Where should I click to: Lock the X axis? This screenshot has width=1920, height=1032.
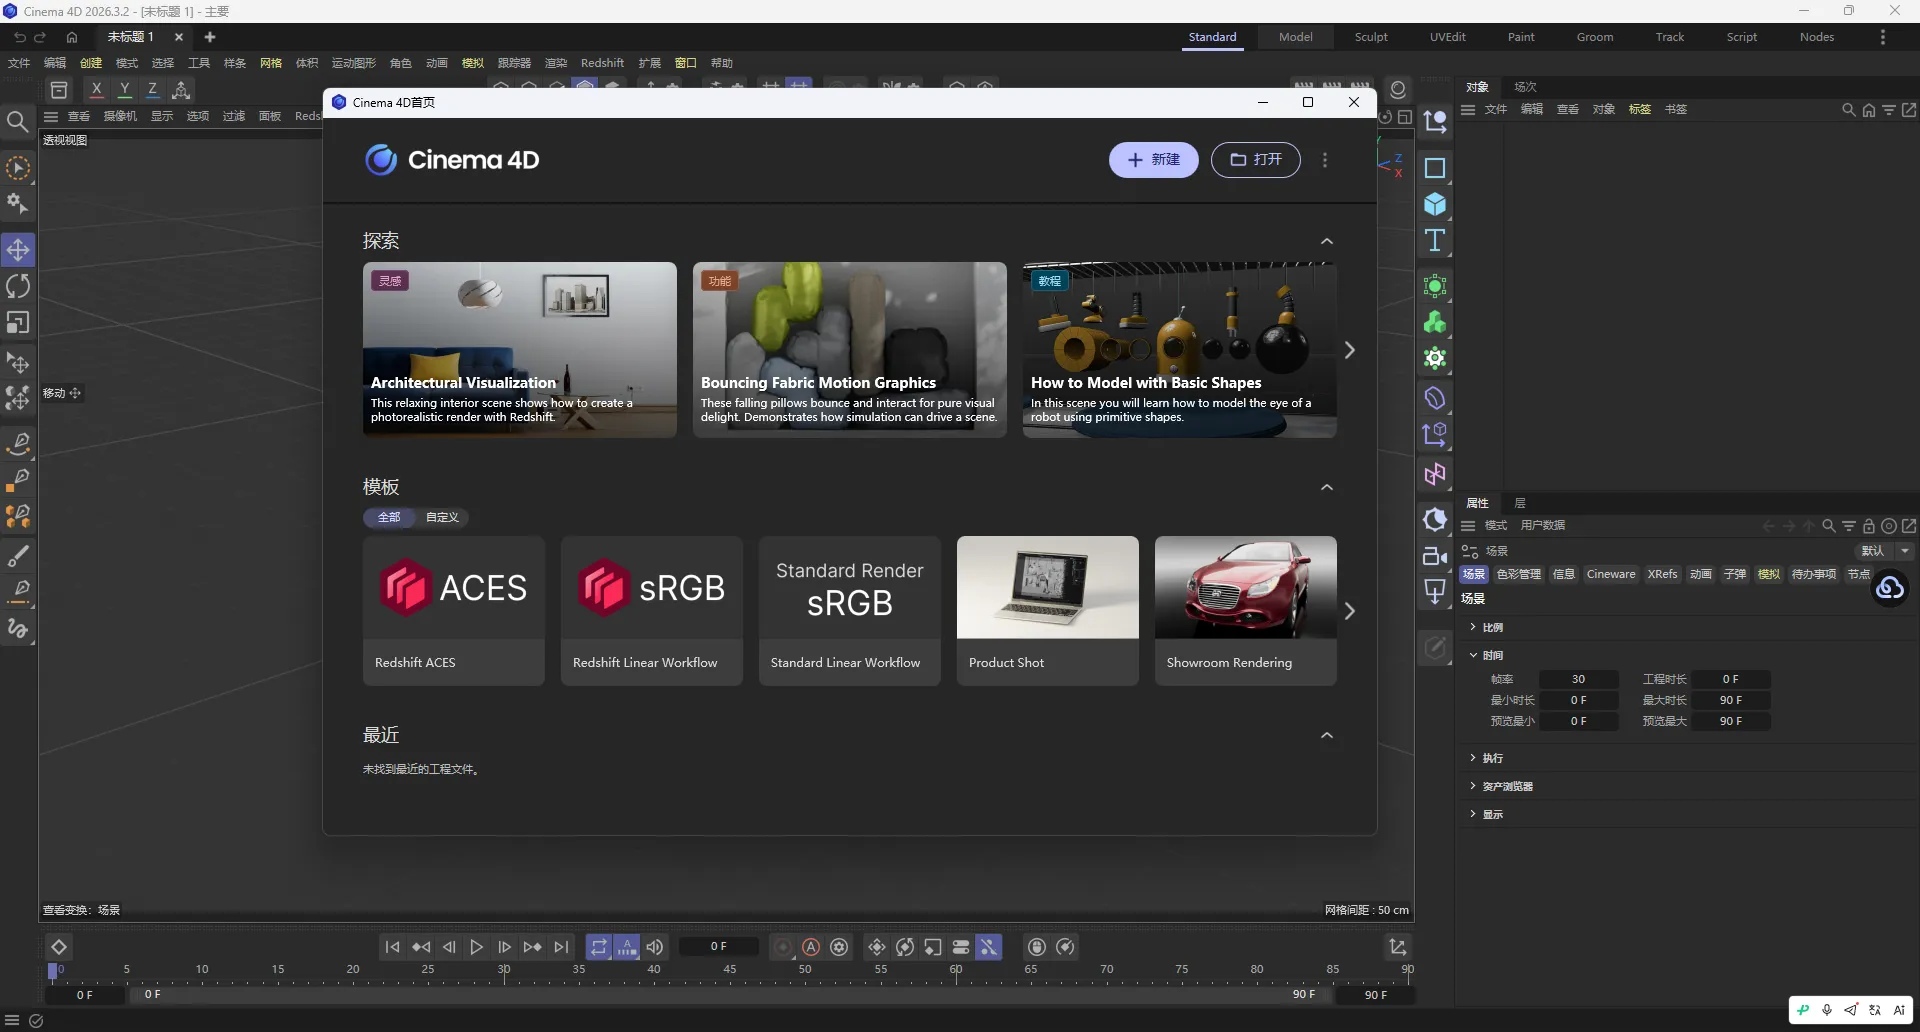[96, 89]
